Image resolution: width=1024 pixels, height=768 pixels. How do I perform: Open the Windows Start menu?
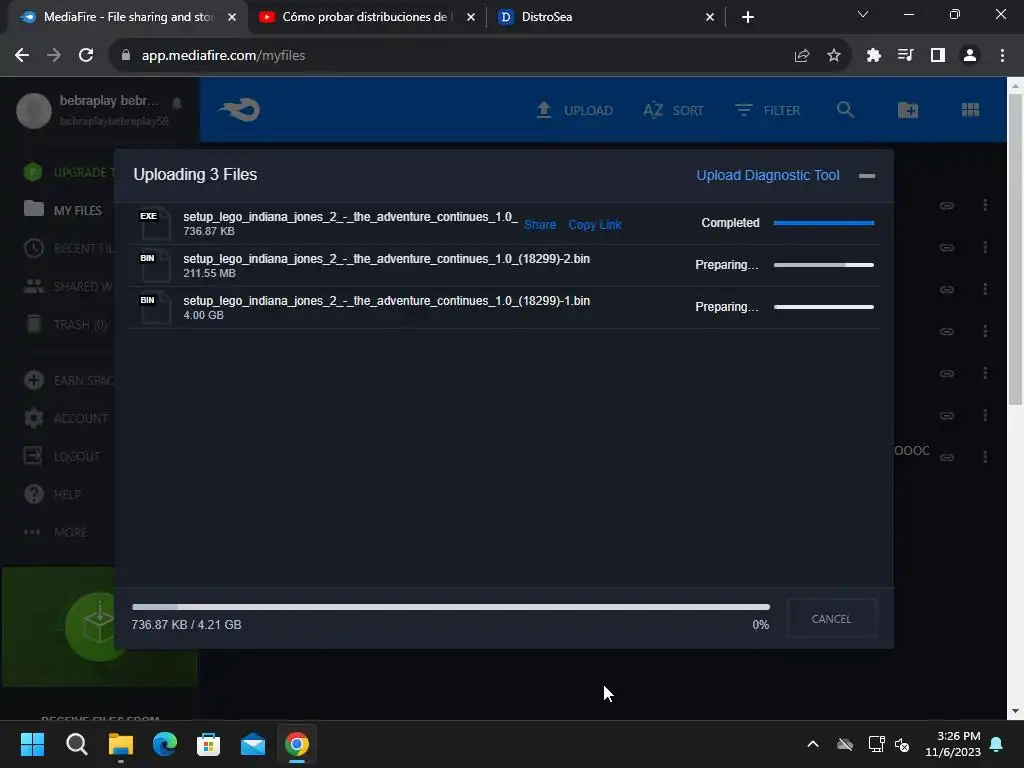[x=32, y=744]
